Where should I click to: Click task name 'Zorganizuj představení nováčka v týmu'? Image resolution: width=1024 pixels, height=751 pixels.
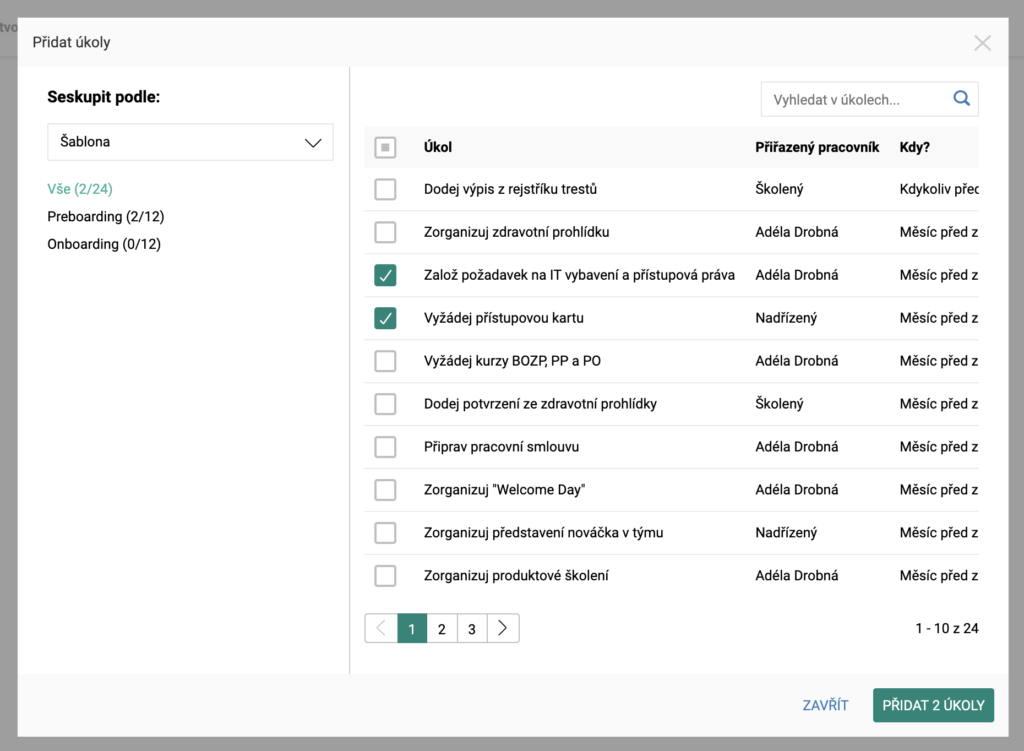click(543, 533)
